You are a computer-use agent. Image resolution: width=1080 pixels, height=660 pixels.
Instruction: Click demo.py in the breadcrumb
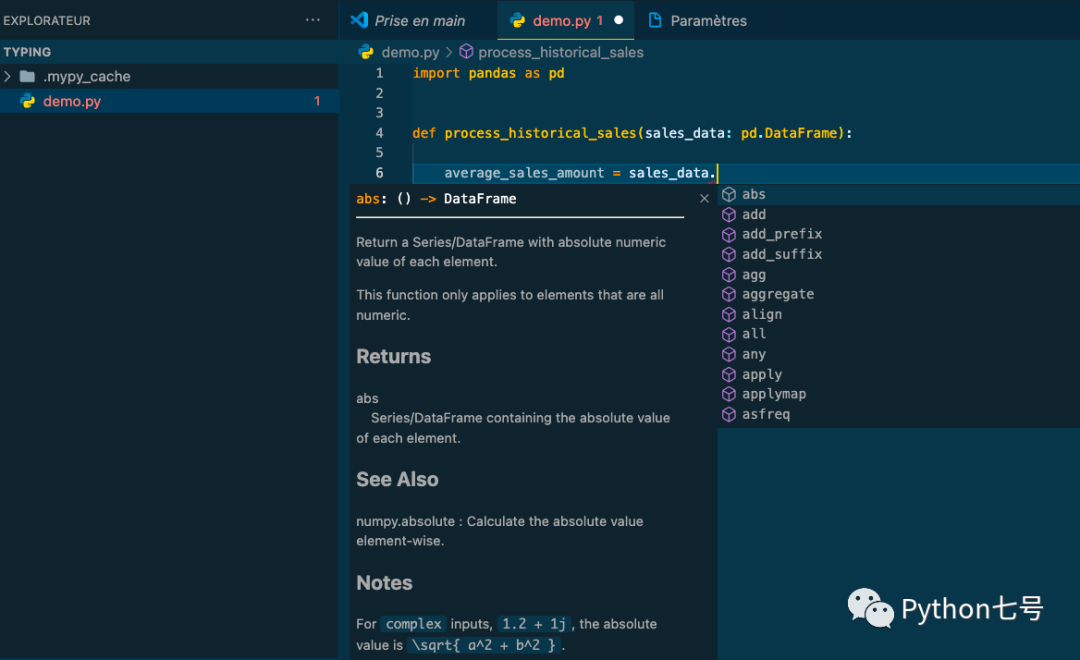click(x=411, y=52)
